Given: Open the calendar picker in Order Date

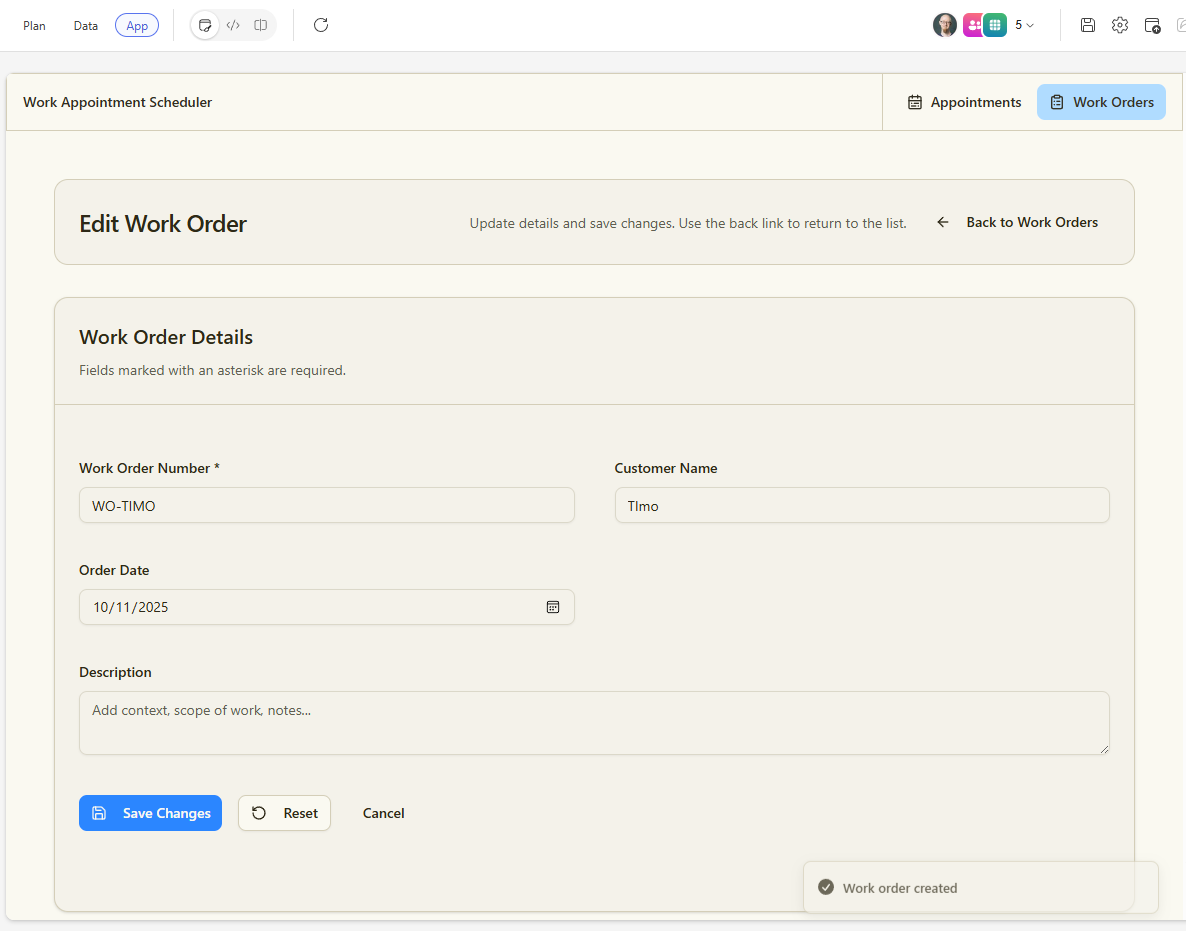Looking at the screenshot, I should point(553,607).
